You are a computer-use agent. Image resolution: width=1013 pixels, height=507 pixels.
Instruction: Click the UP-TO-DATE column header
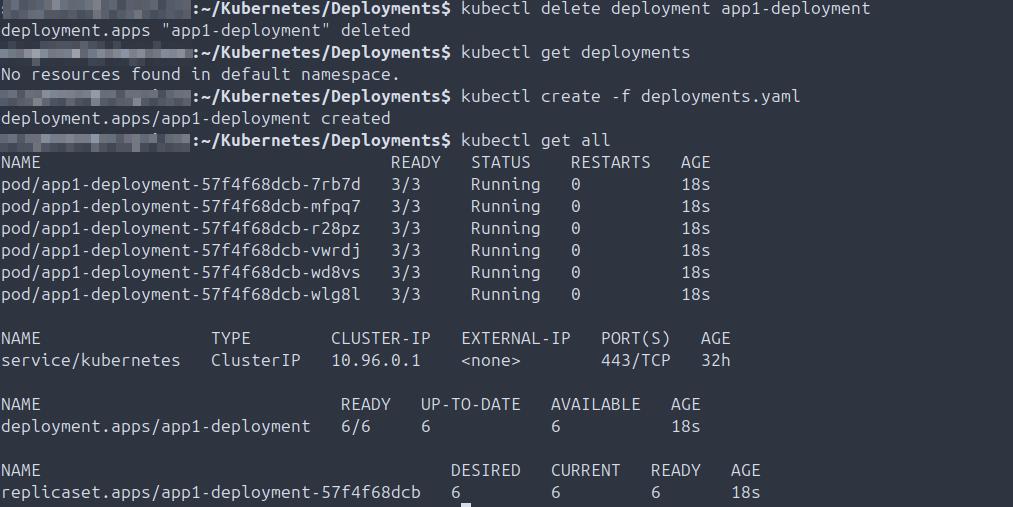click(471, 404)
